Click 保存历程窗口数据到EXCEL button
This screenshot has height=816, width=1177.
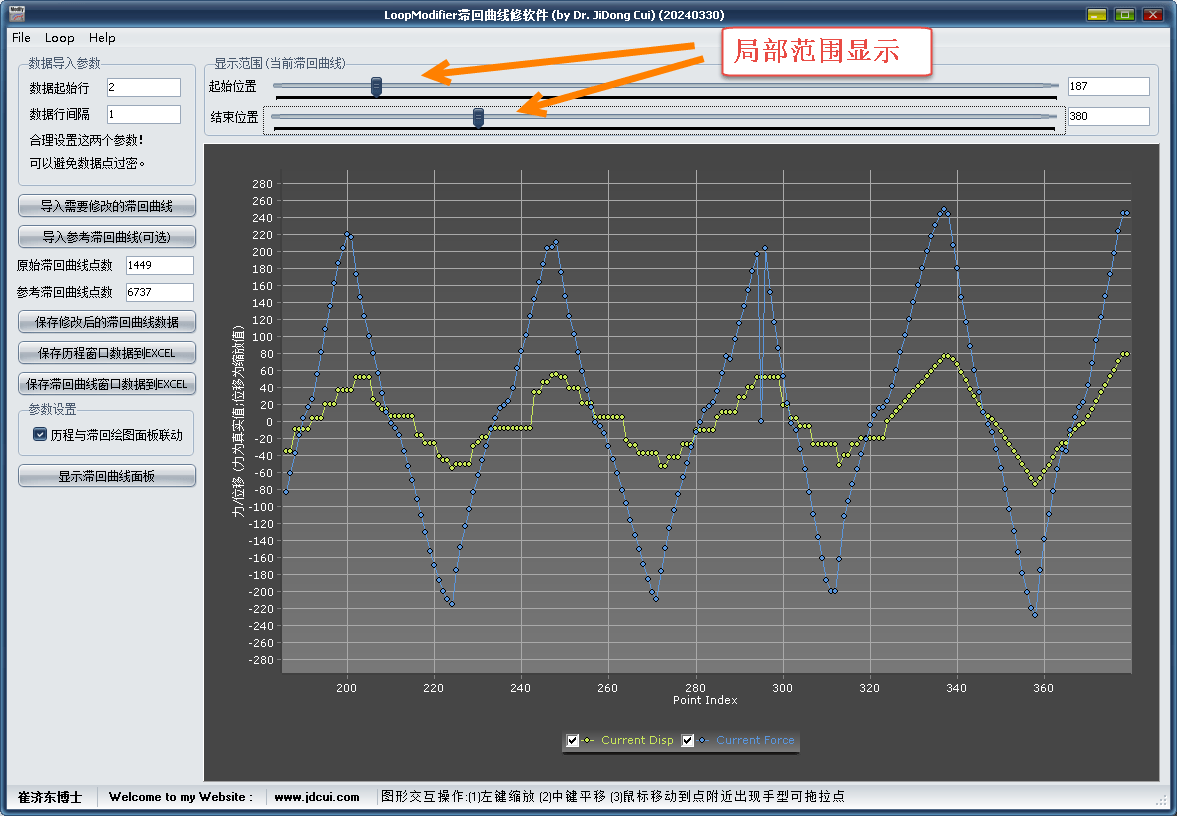[107, 353]
